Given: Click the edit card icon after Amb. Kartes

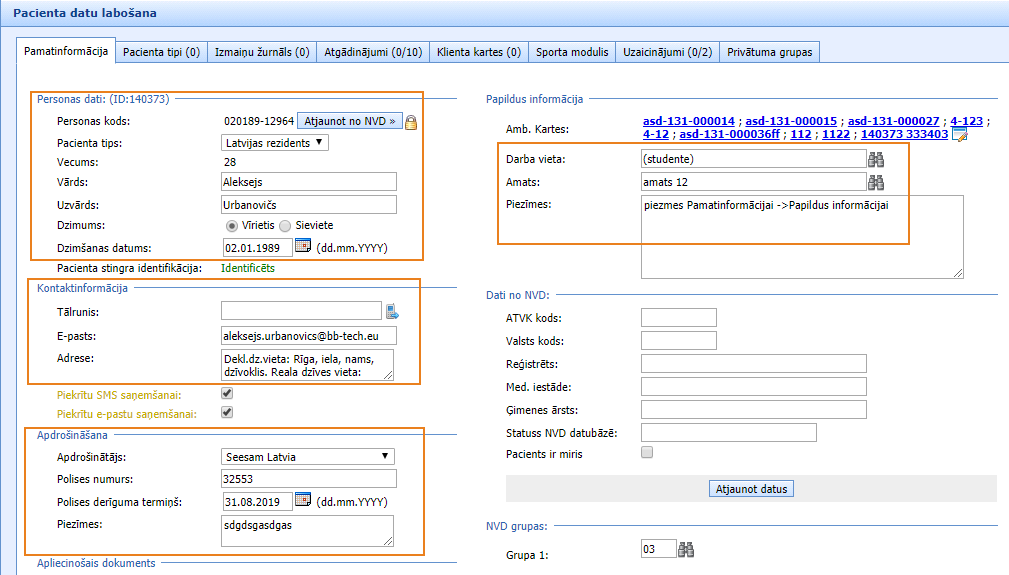Looking at the screenshot, I should click(959, 135).
